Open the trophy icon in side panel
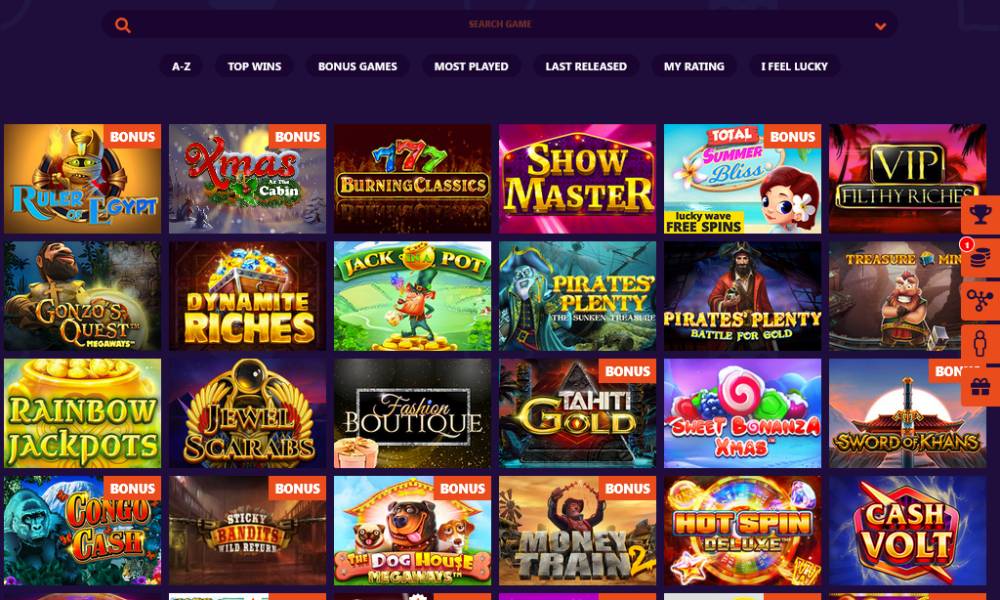The image size is (1000, 600). (980, 215)
